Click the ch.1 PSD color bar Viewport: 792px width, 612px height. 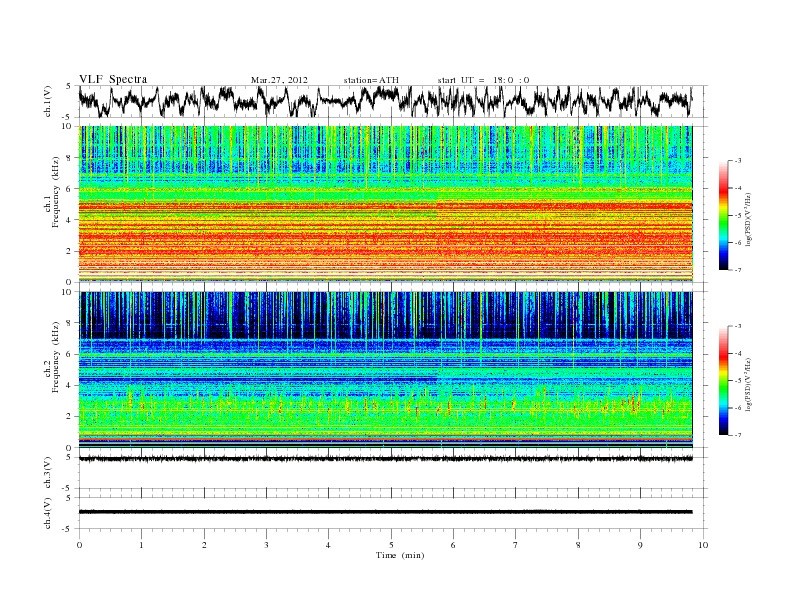(724, 215)
